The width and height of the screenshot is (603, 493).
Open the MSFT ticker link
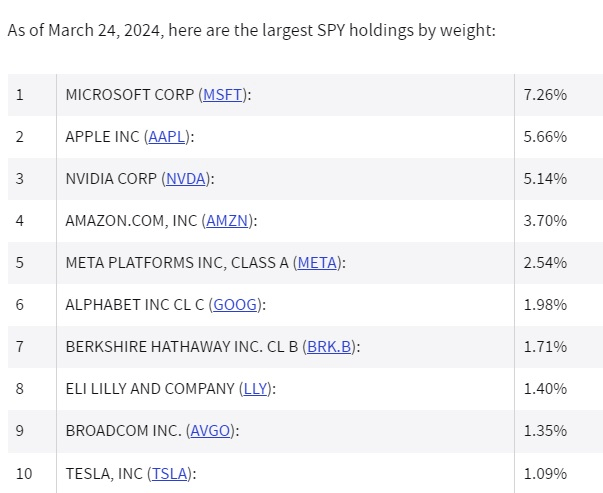point(224,94)
